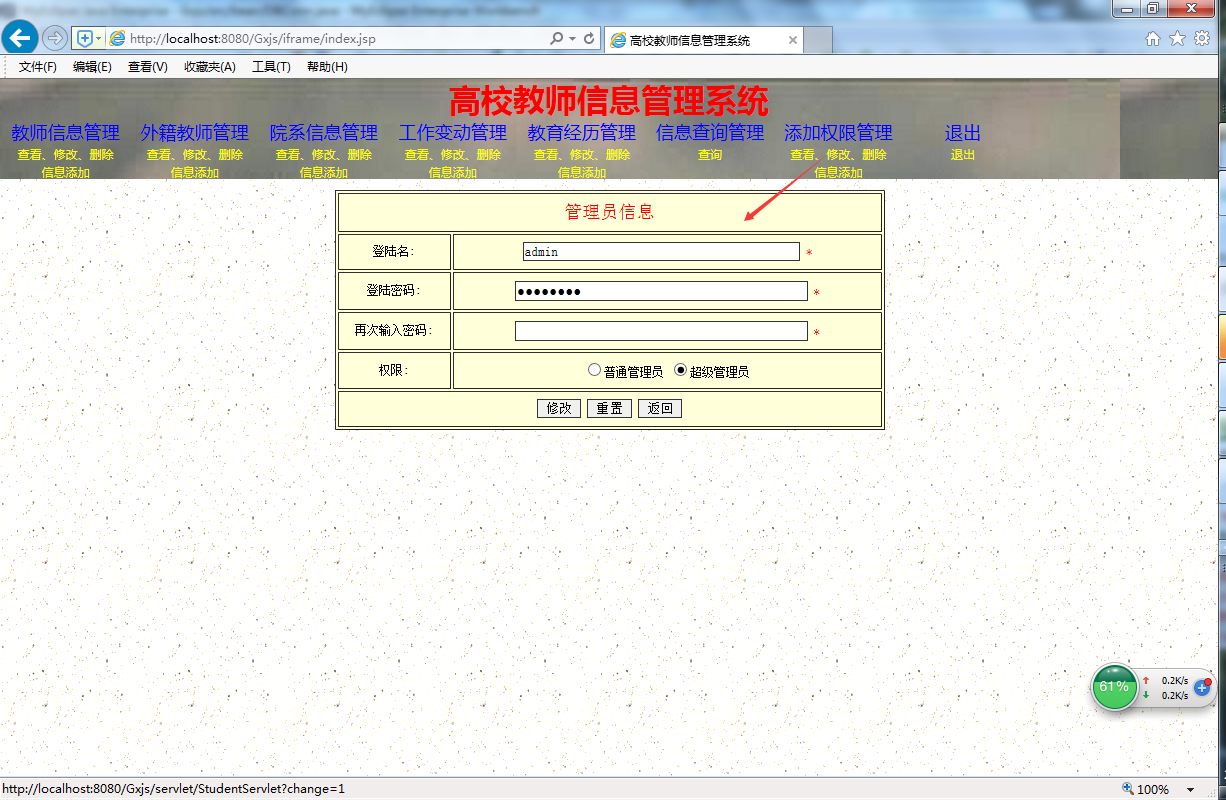This screenshot has height=800, width=1226.
Task: Click the 重置 reset button
Action: coord(609,408)
